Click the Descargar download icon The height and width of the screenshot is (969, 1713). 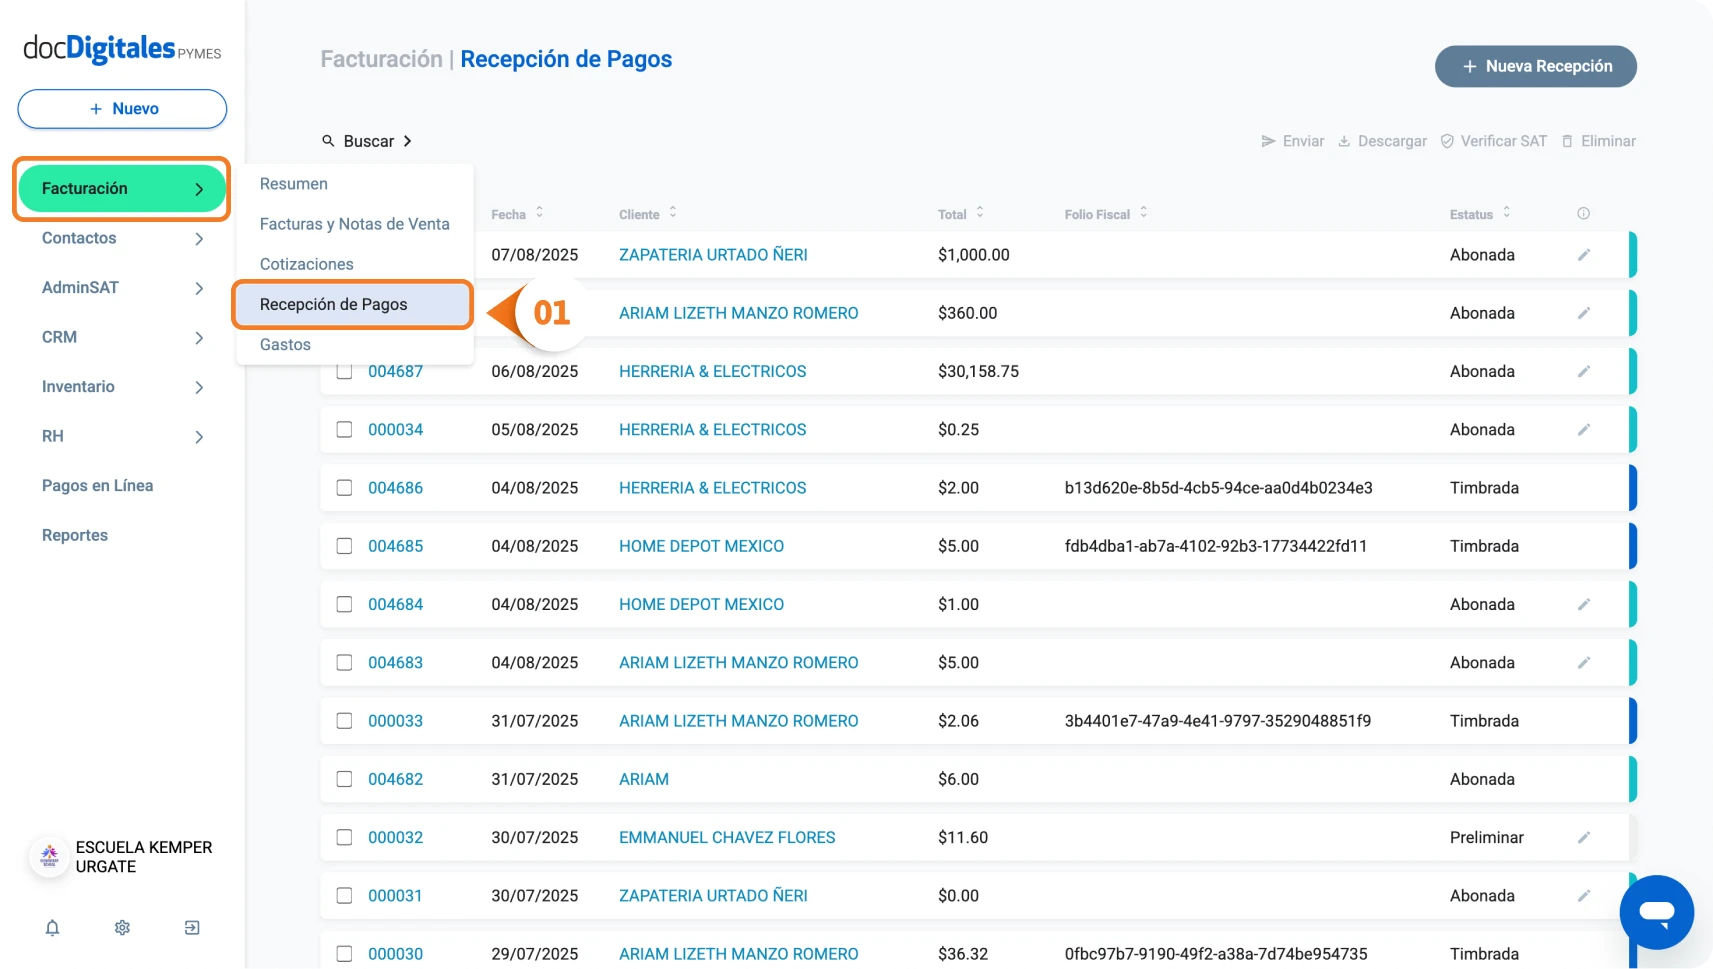[x=1345, y=141]
